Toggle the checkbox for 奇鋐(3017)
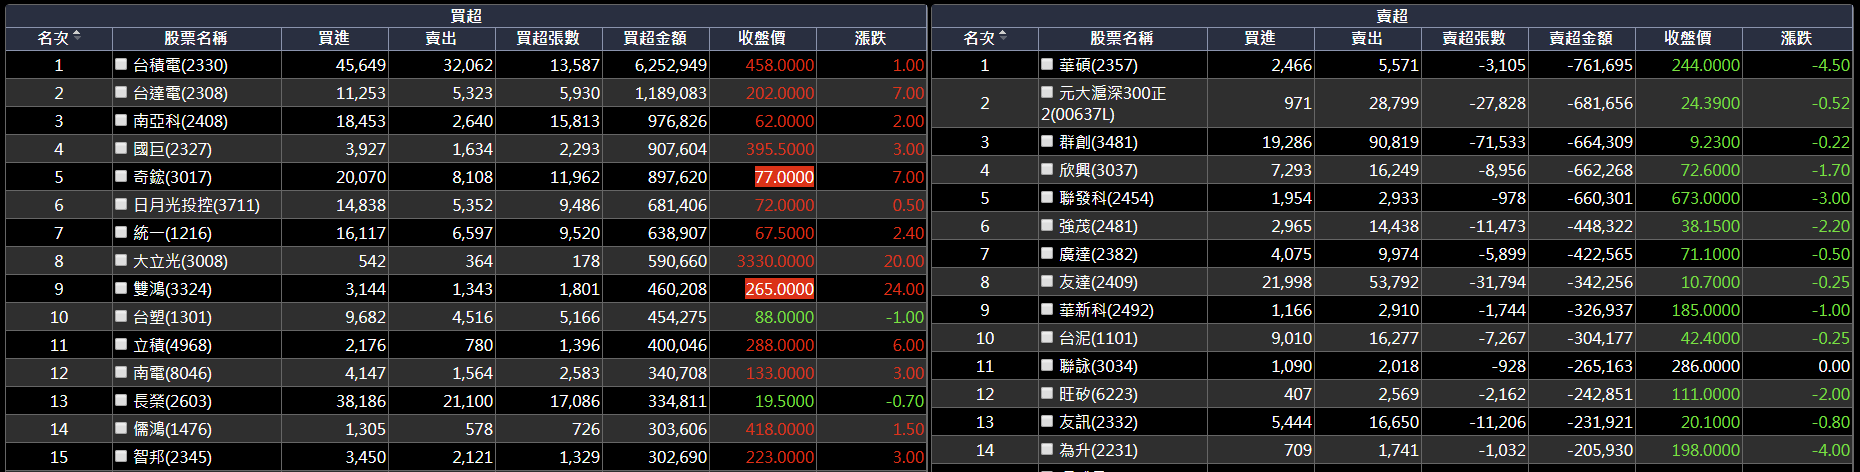1860x472 pixels. coord(121,175)
